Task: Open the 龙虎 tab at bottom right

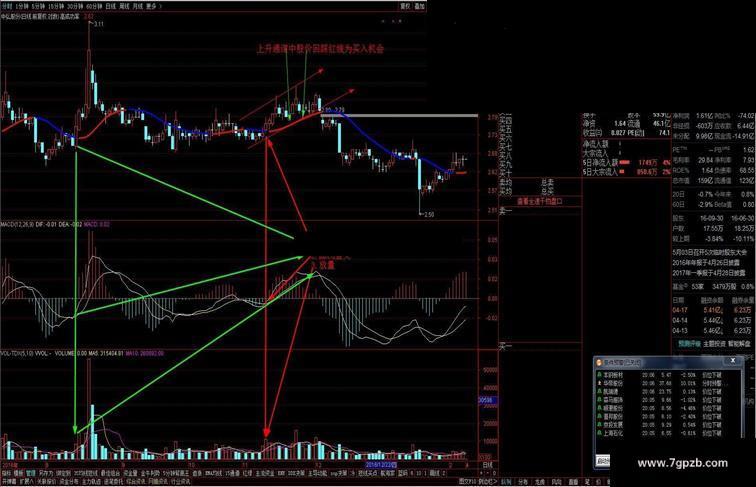Action: [x=540, y=482]
